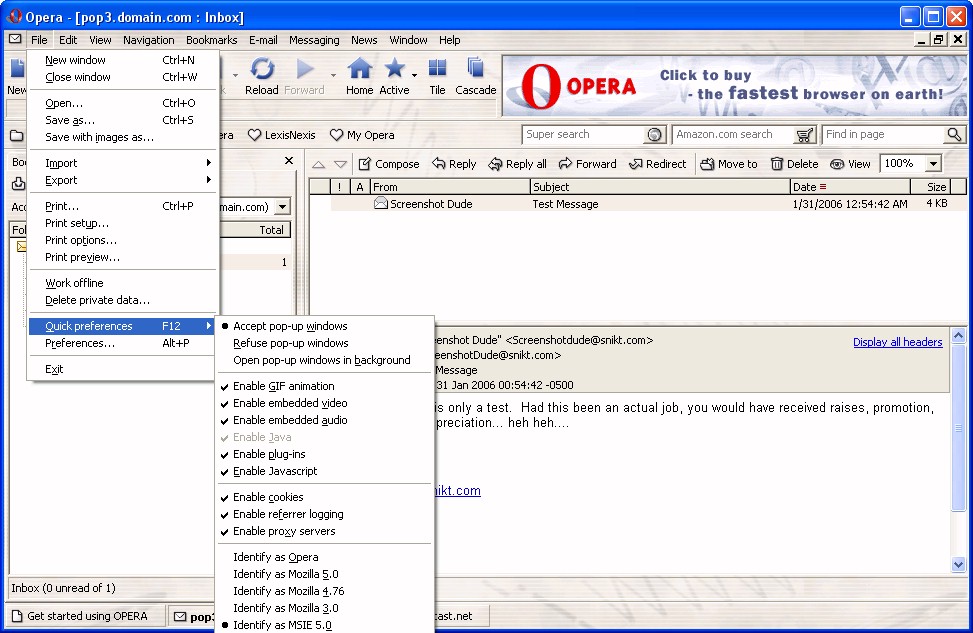Click the Forward navigation arrow icon
The height and width of the screenshot is (633, 973).
[x=305, y=68]
